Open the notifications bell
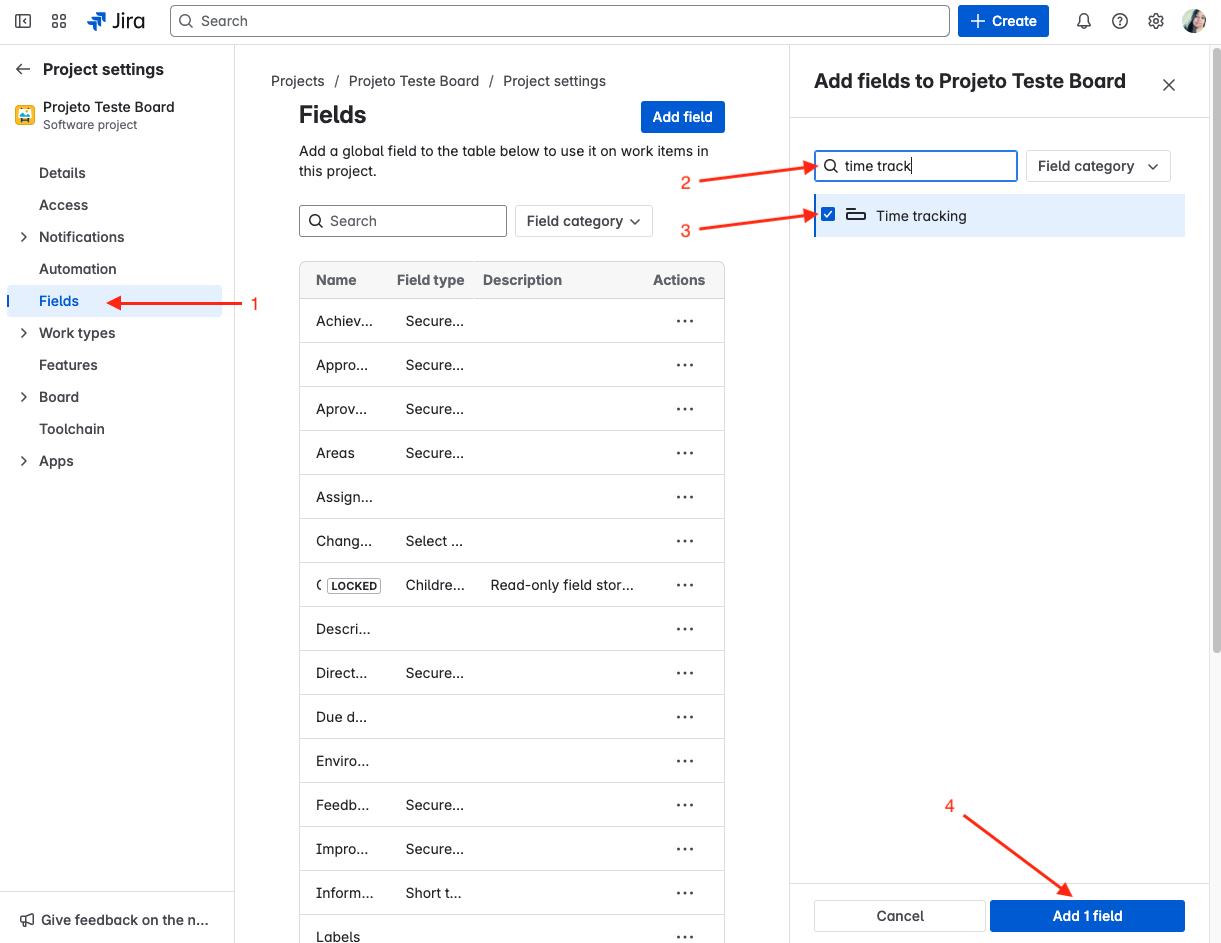 tap(1083, 21)
